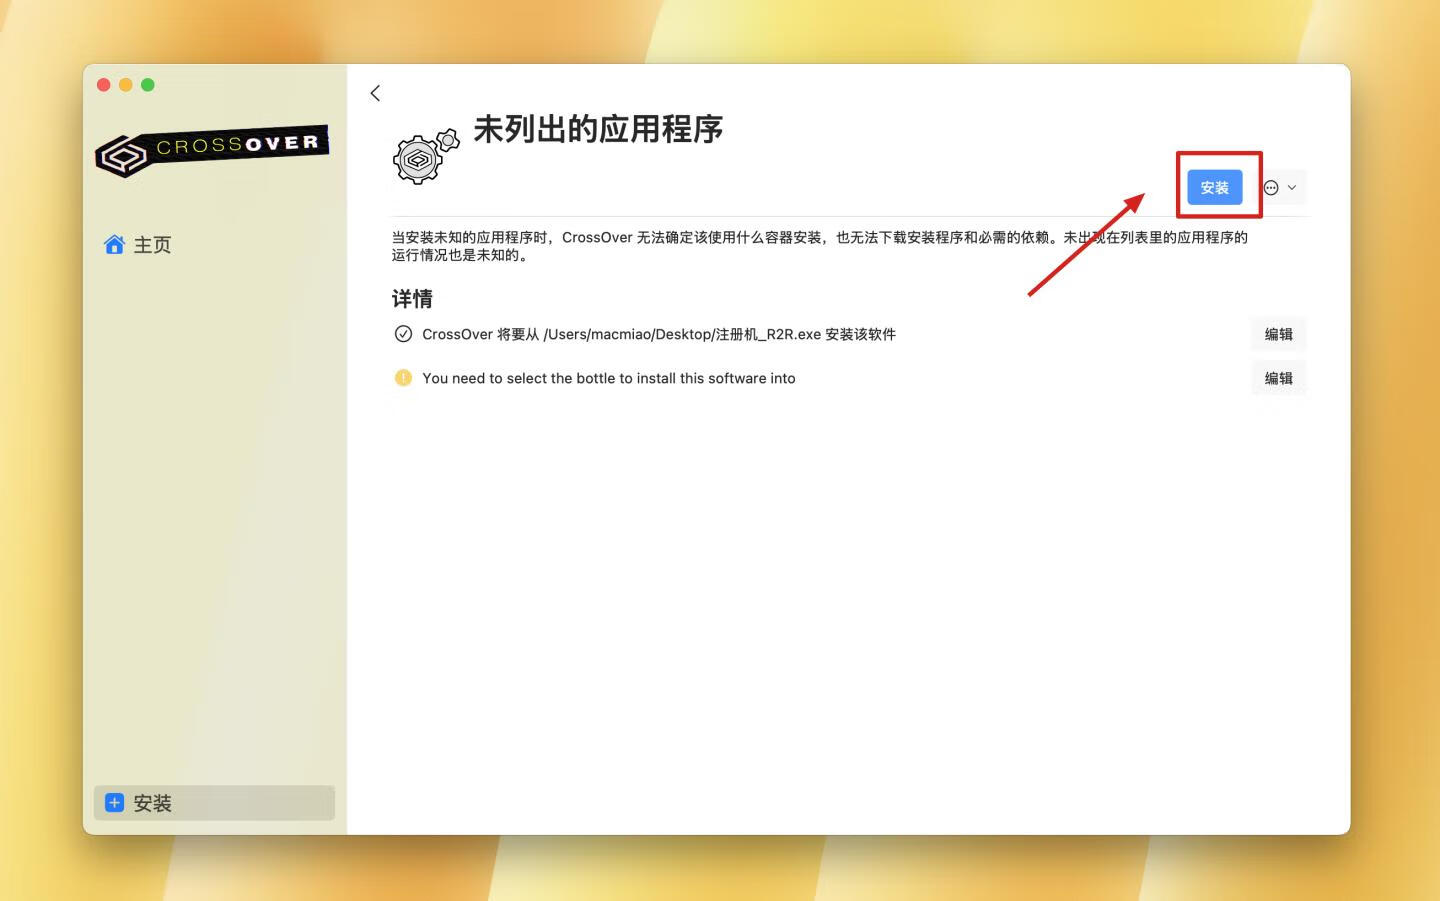Screen dimensions: 1440x901
Task: Maximize the window with the green button
Action: (148, 85)
